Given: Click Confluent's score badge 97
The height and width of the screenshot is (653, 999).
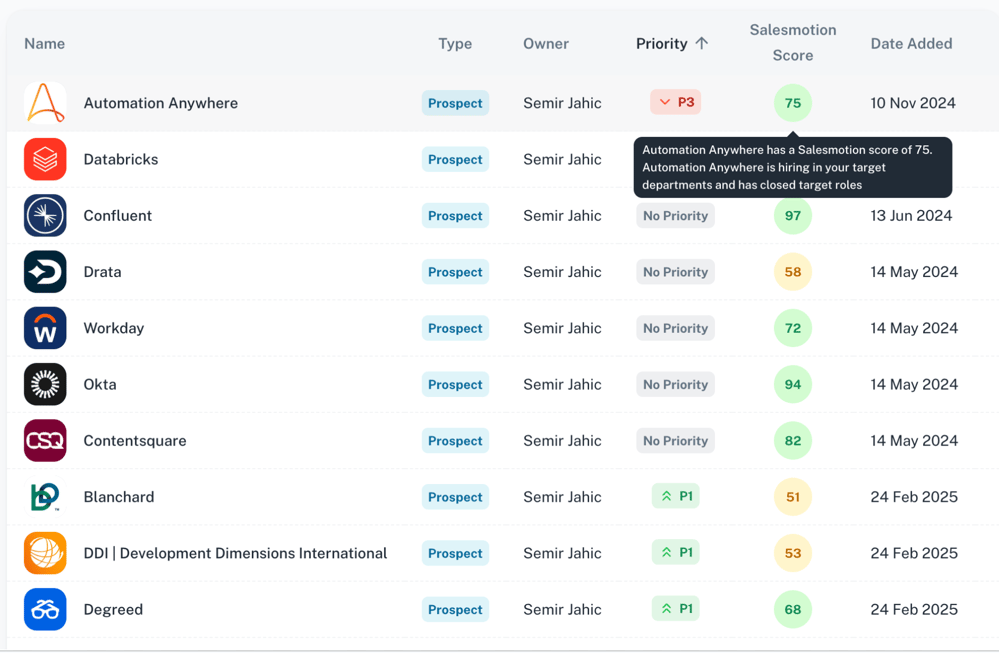Looking at the screenshot, I should pyautogui.click(x=793, y=215).
